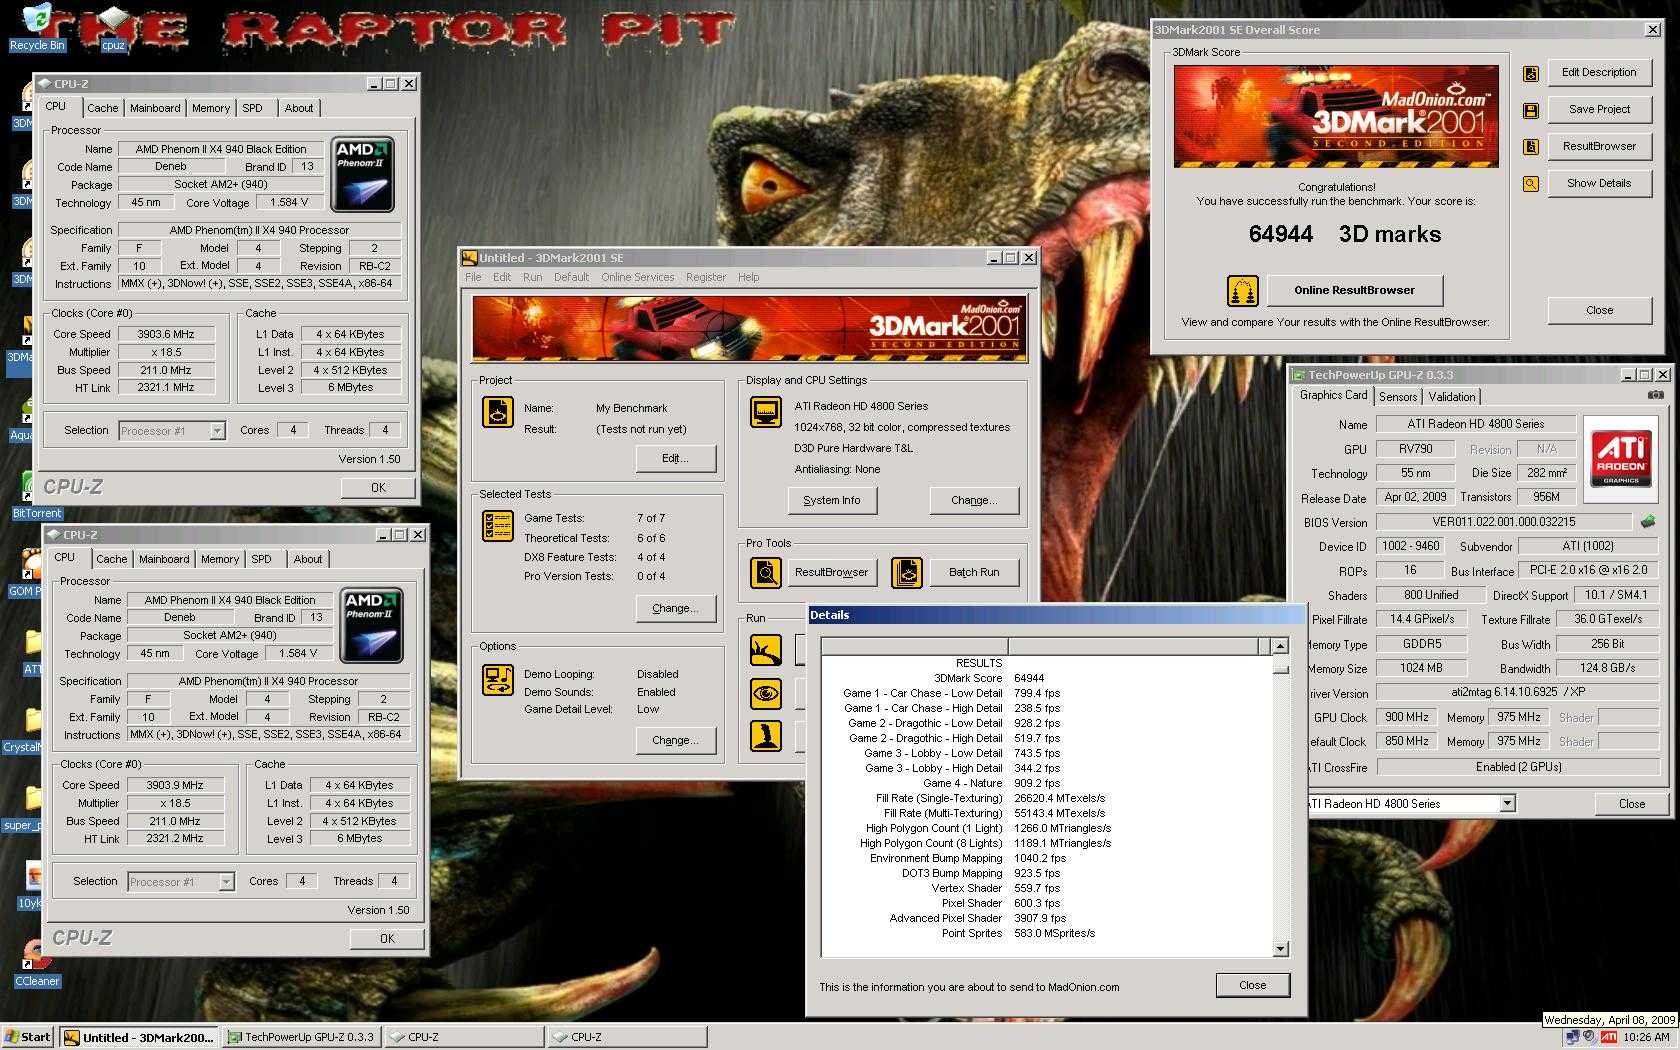
Task: Expand the GPU-Z graphics card selector dropdown
Action: pos(1507,803)
